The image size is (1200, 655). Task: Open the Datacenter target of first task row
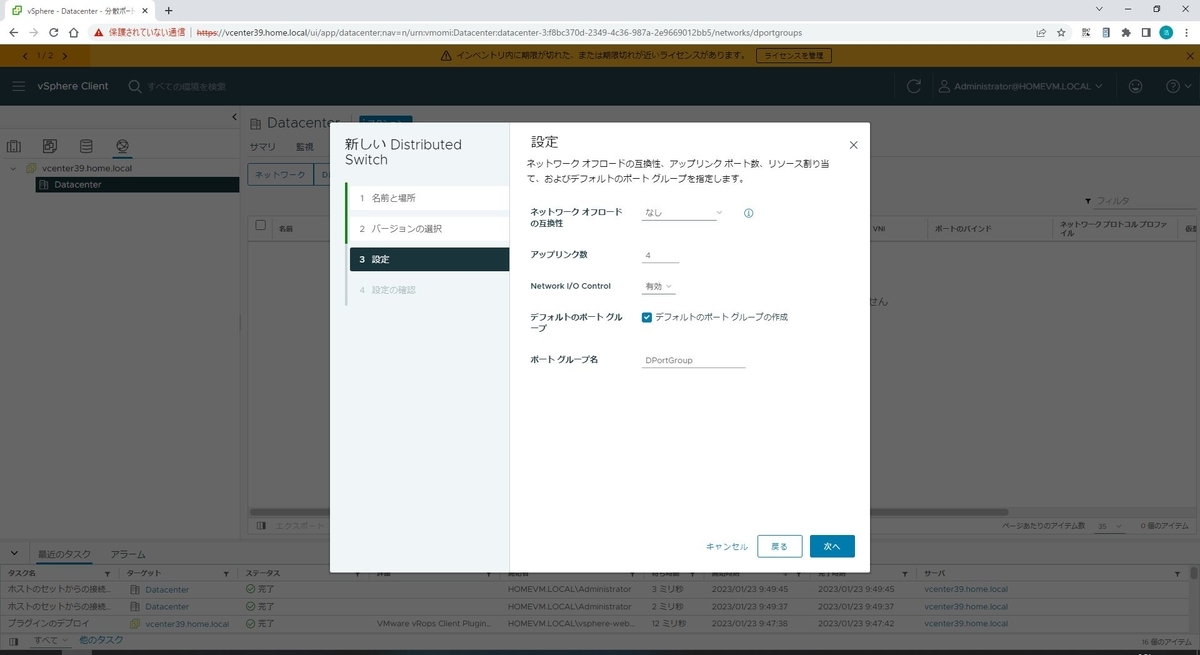(x=166, y=589)
